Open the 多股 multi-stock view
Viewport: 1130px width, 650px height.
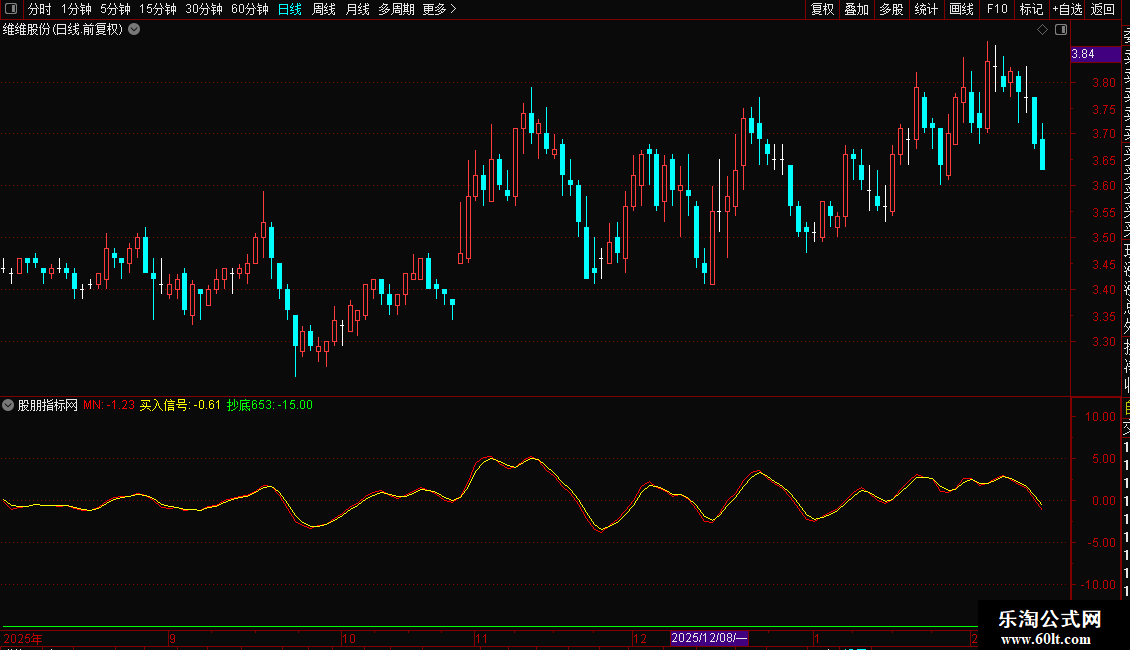click(x=891, y=9)
